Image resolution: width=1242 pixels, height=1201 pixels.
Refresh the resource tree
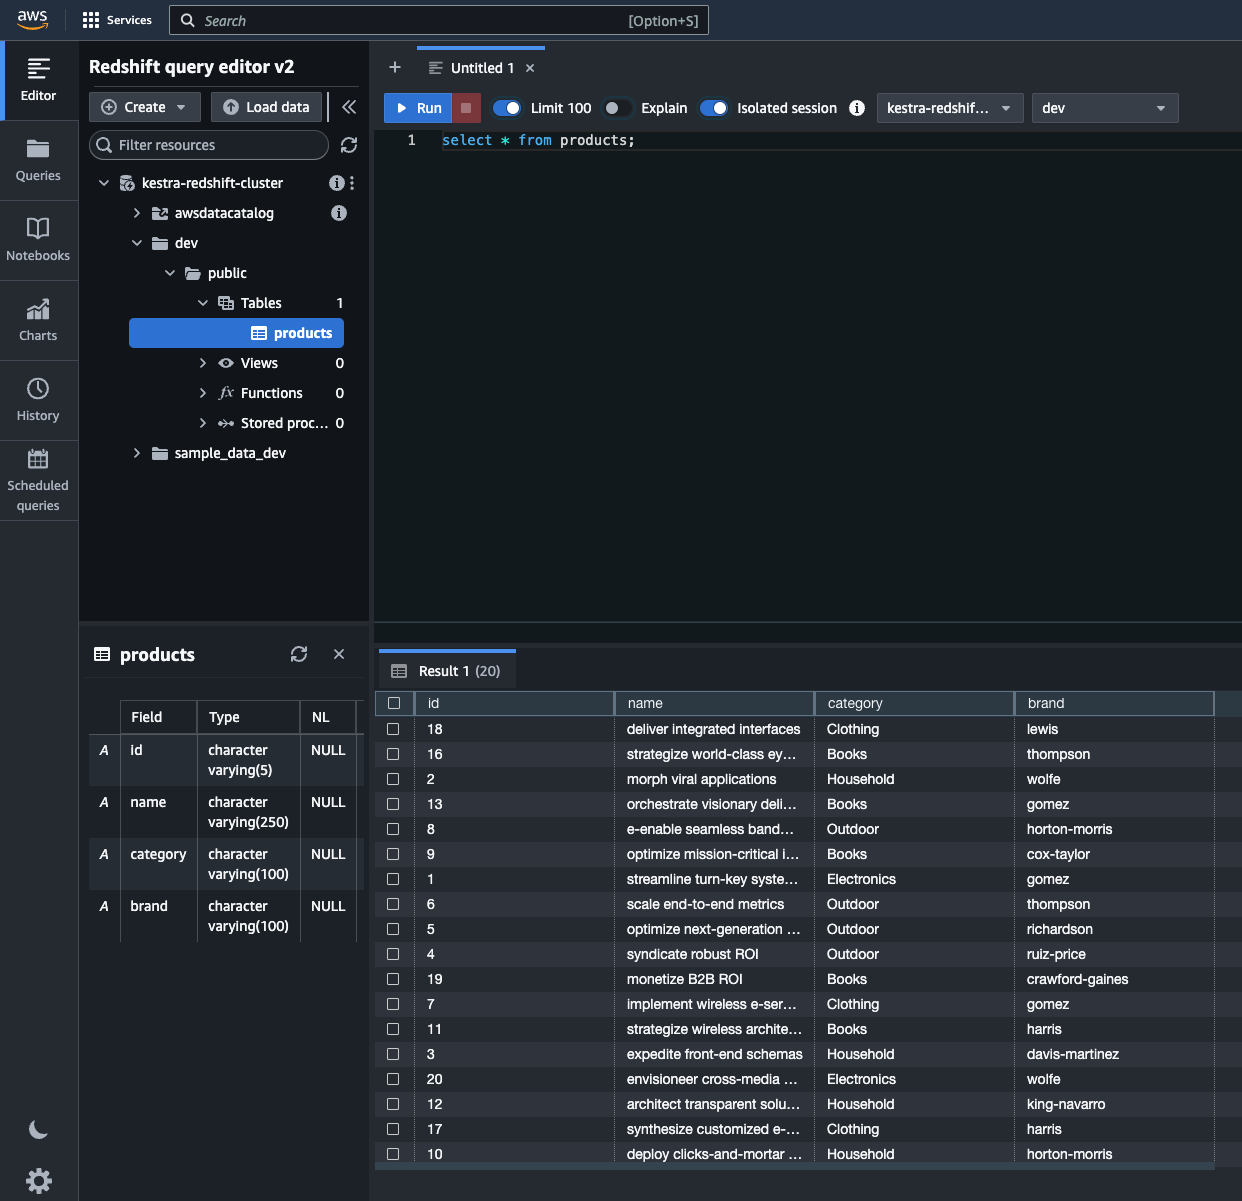tap(348, 145)
